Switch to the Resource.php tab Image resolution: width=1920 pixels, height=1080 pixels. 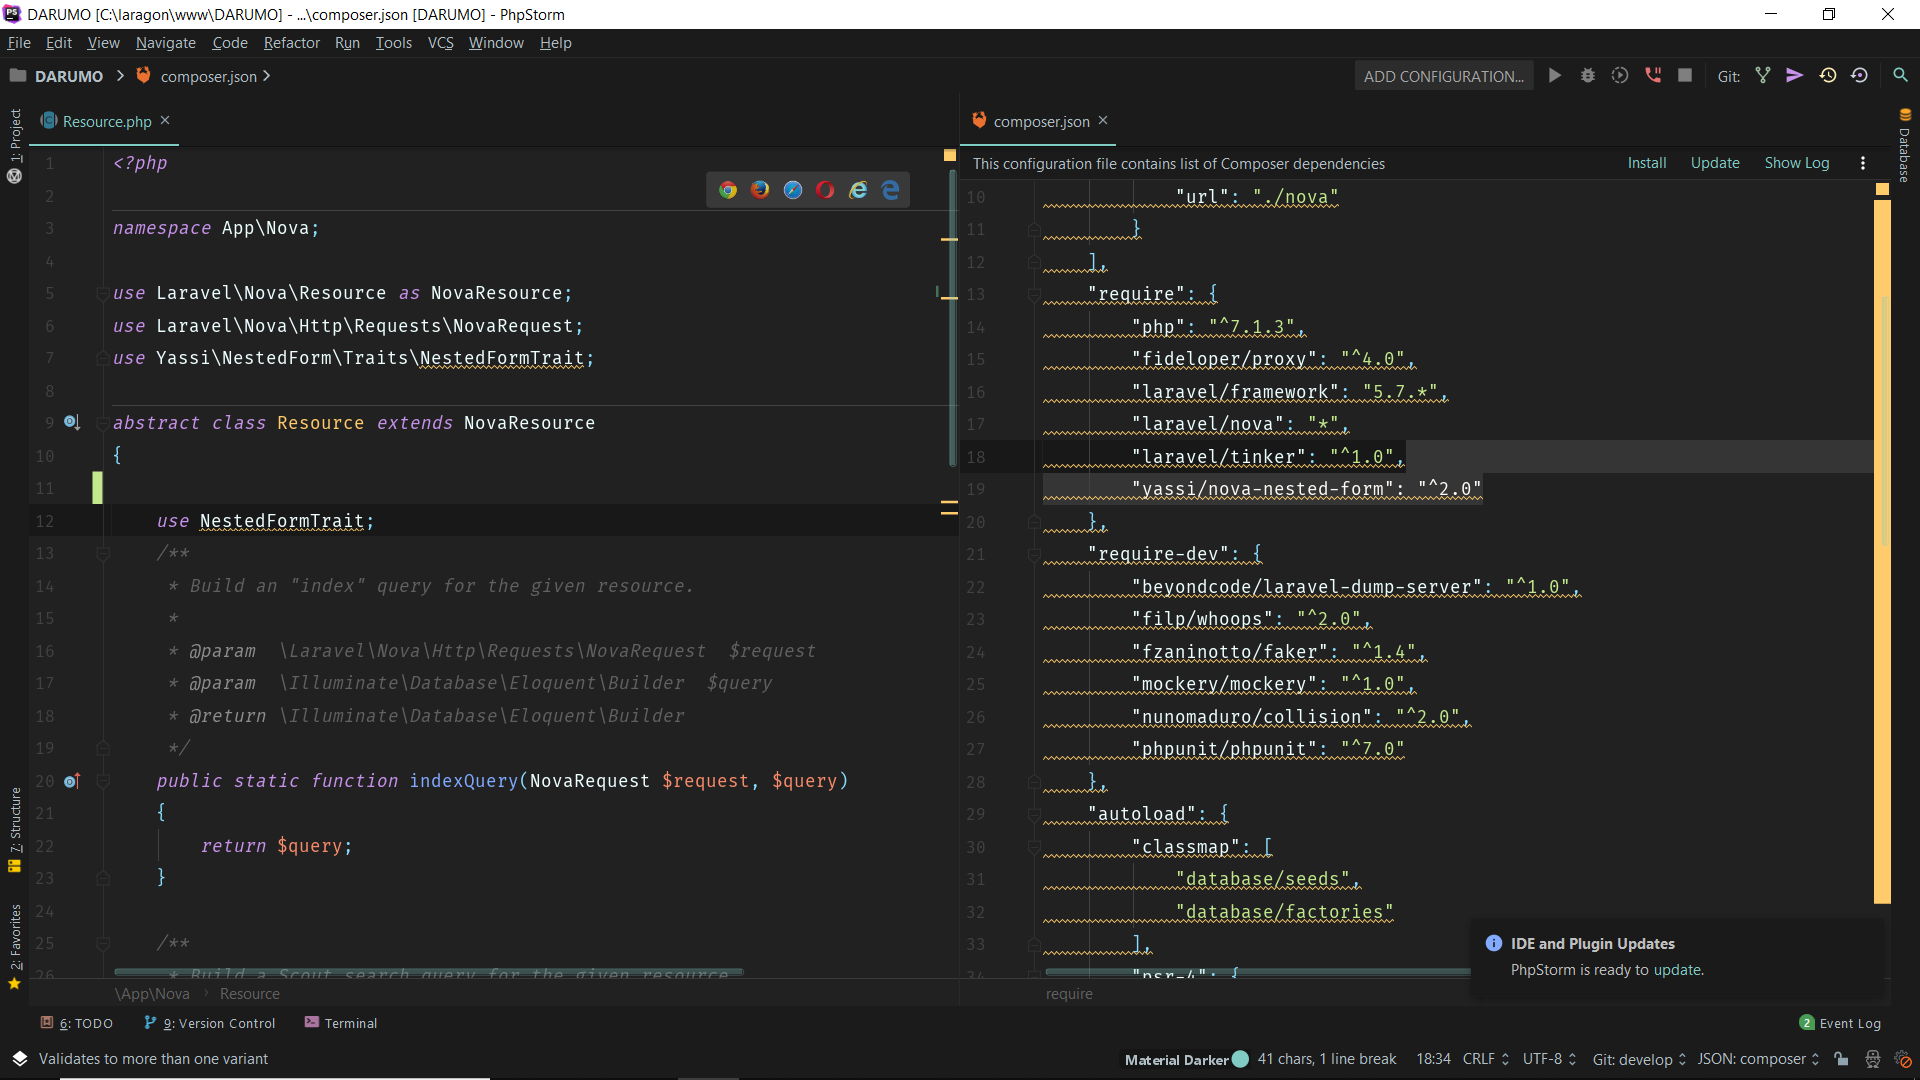click(x=106, y=121)
